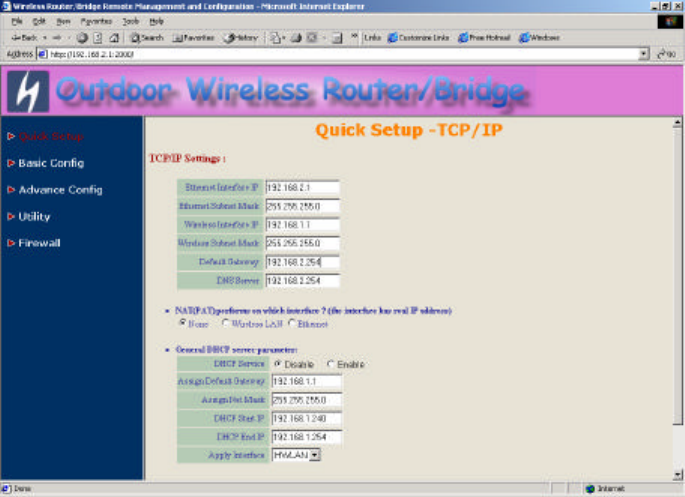Open the History toolbar button
685x497 pixels.
pyautogui.click(x=241, y=38)
